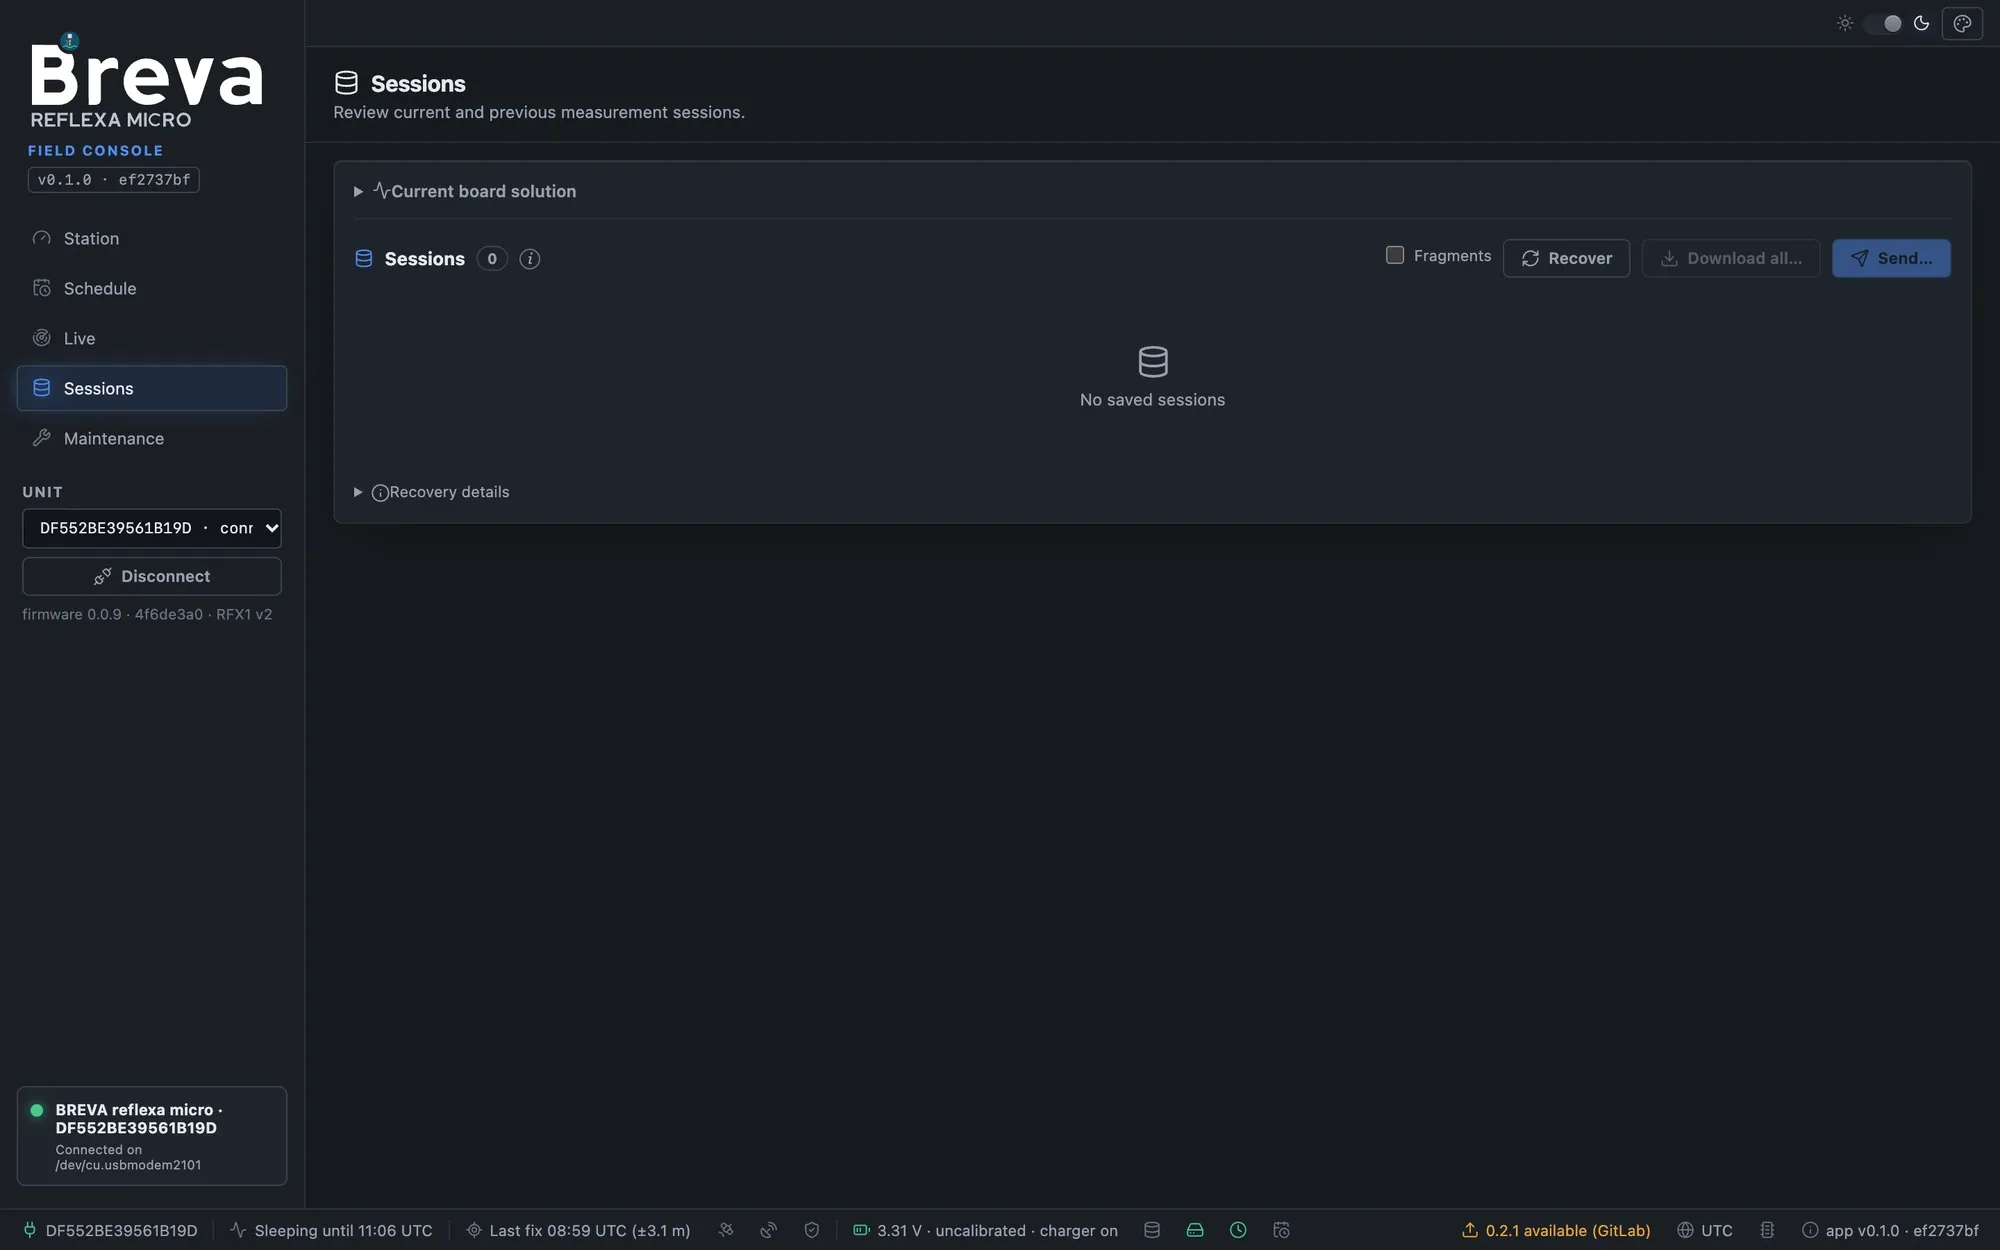
Task: Click the battery icon in status bar
Action: click(860, 1230)
